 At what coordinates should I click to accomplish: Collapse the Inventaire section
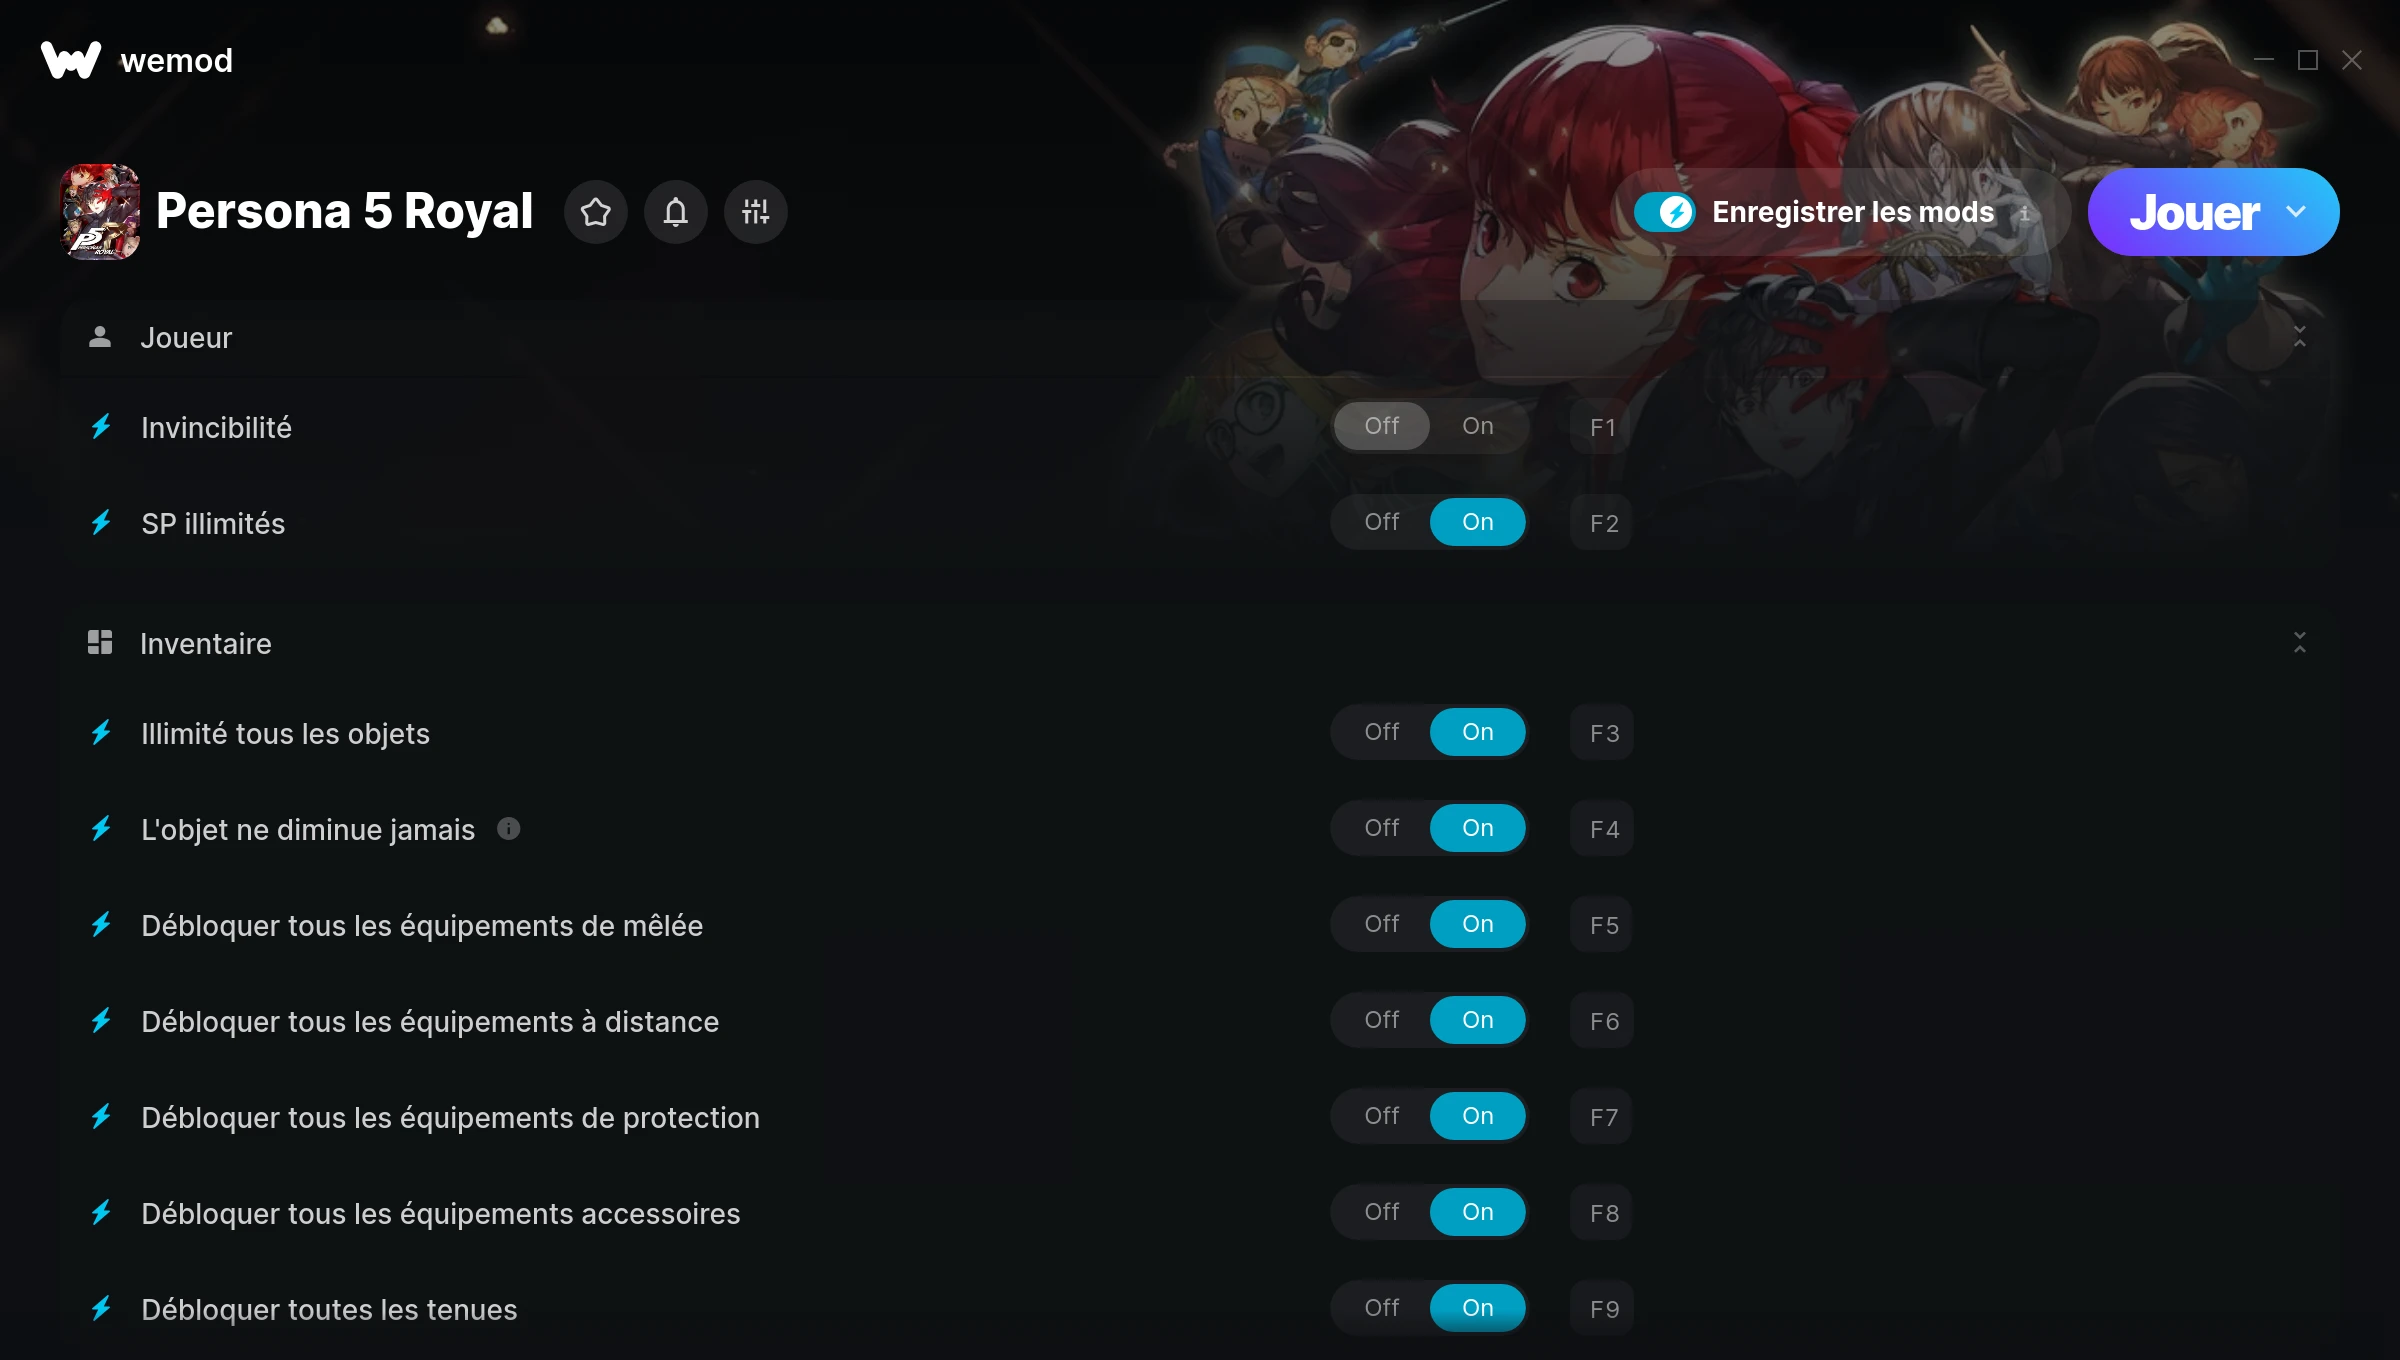tap(2300, 642)
